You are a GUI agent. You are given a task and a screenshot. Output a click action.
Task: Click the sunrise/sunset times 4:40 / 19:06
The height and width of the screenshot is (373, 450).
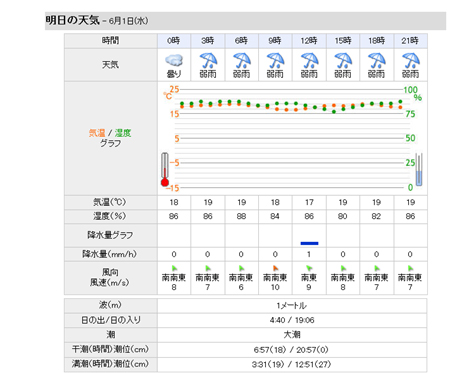[x=292, y=320]
